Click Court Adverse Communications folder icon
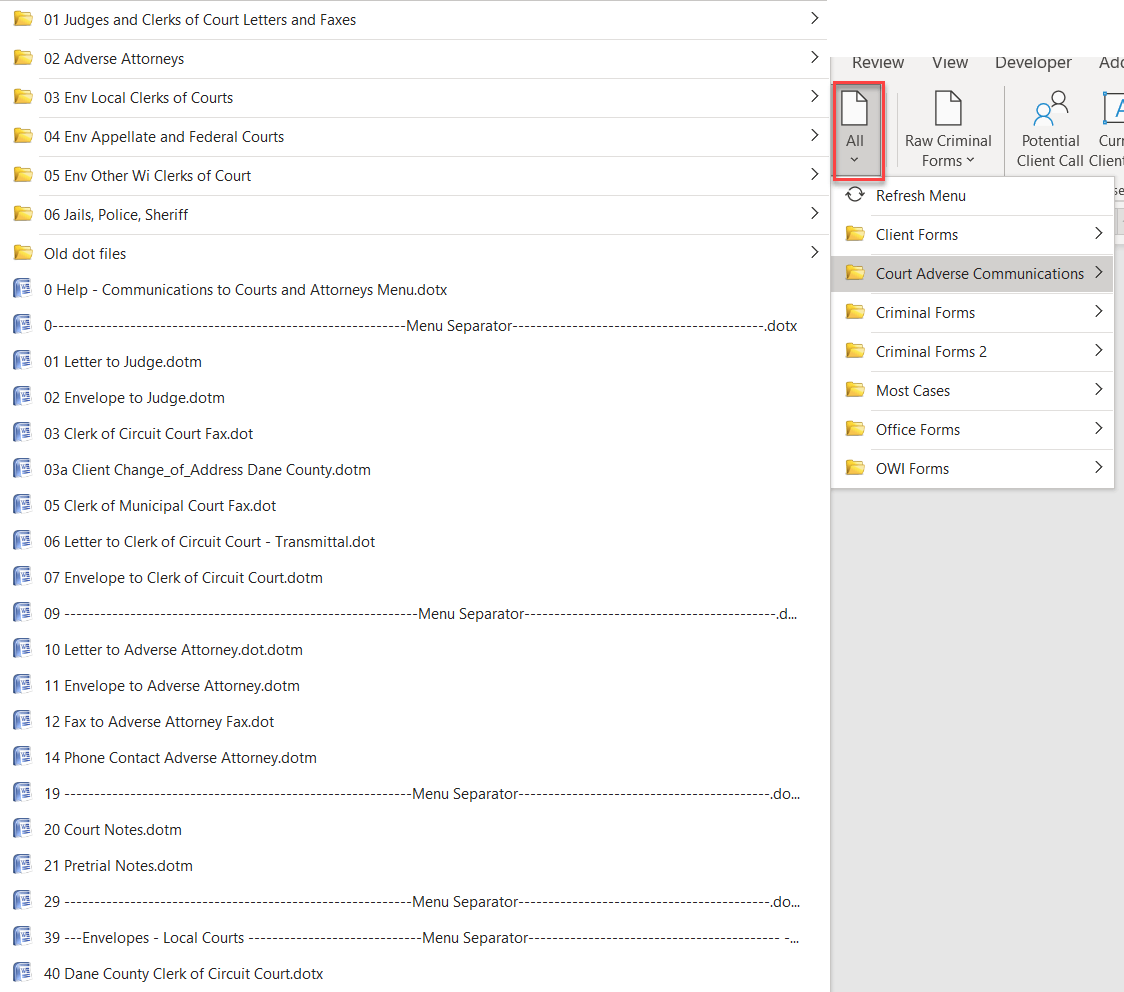 [x=854, y=272]
